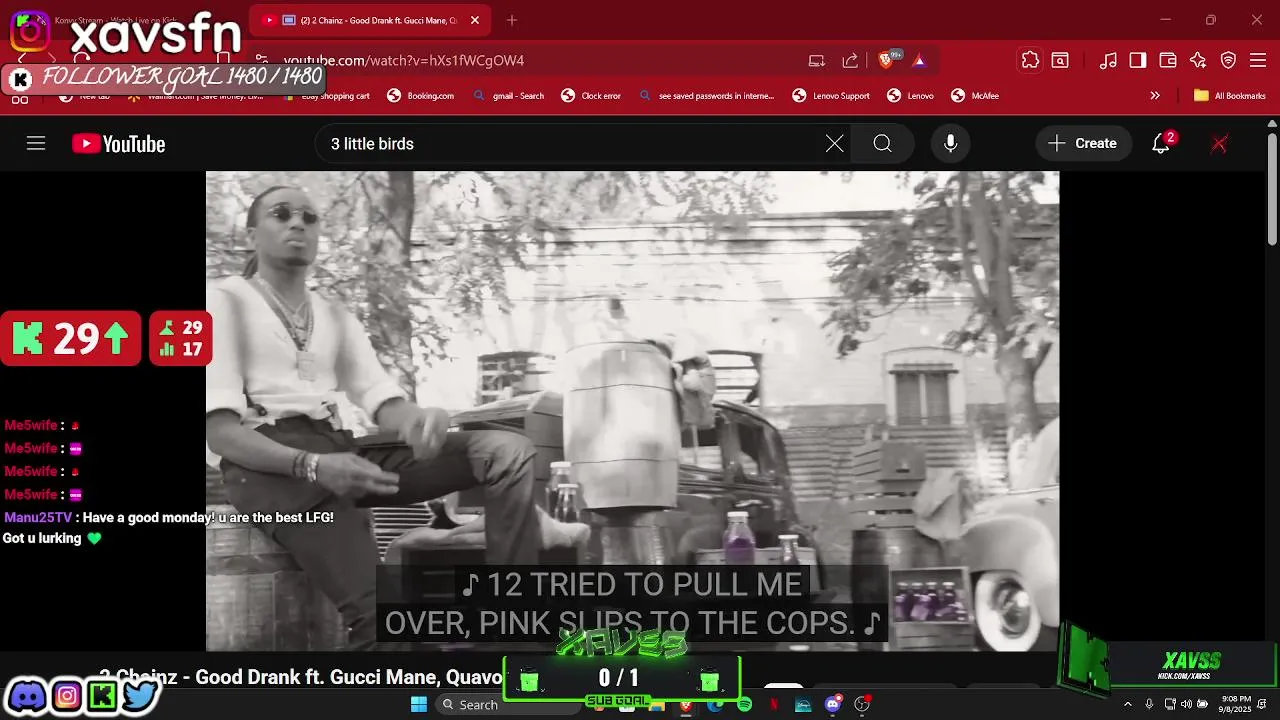This screenshot has height=720, width=1280.
Task: Open the Extensions puzzle icon
Action: coord(1030,60)
